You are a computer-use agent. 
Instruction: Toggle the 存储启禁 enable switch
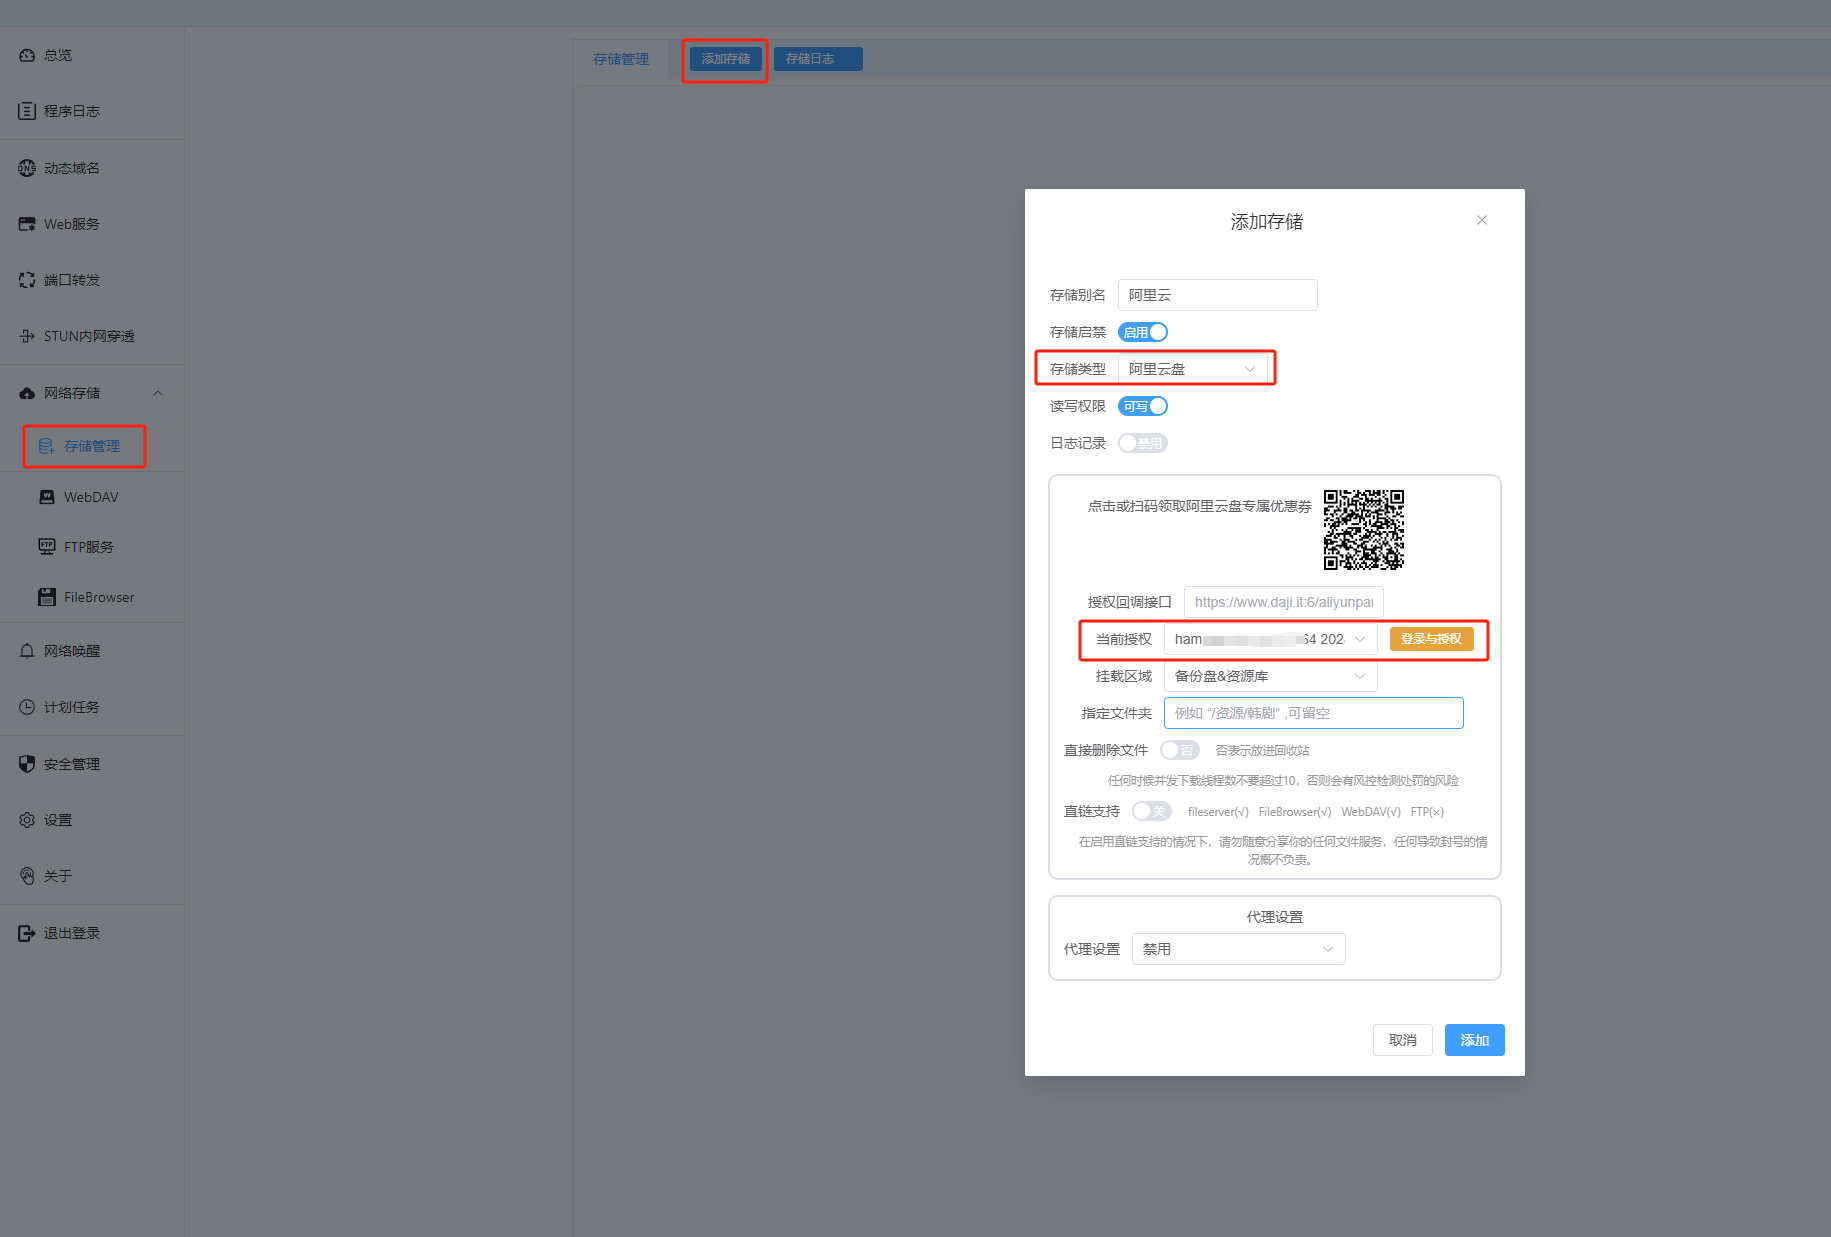point(1143,332)
